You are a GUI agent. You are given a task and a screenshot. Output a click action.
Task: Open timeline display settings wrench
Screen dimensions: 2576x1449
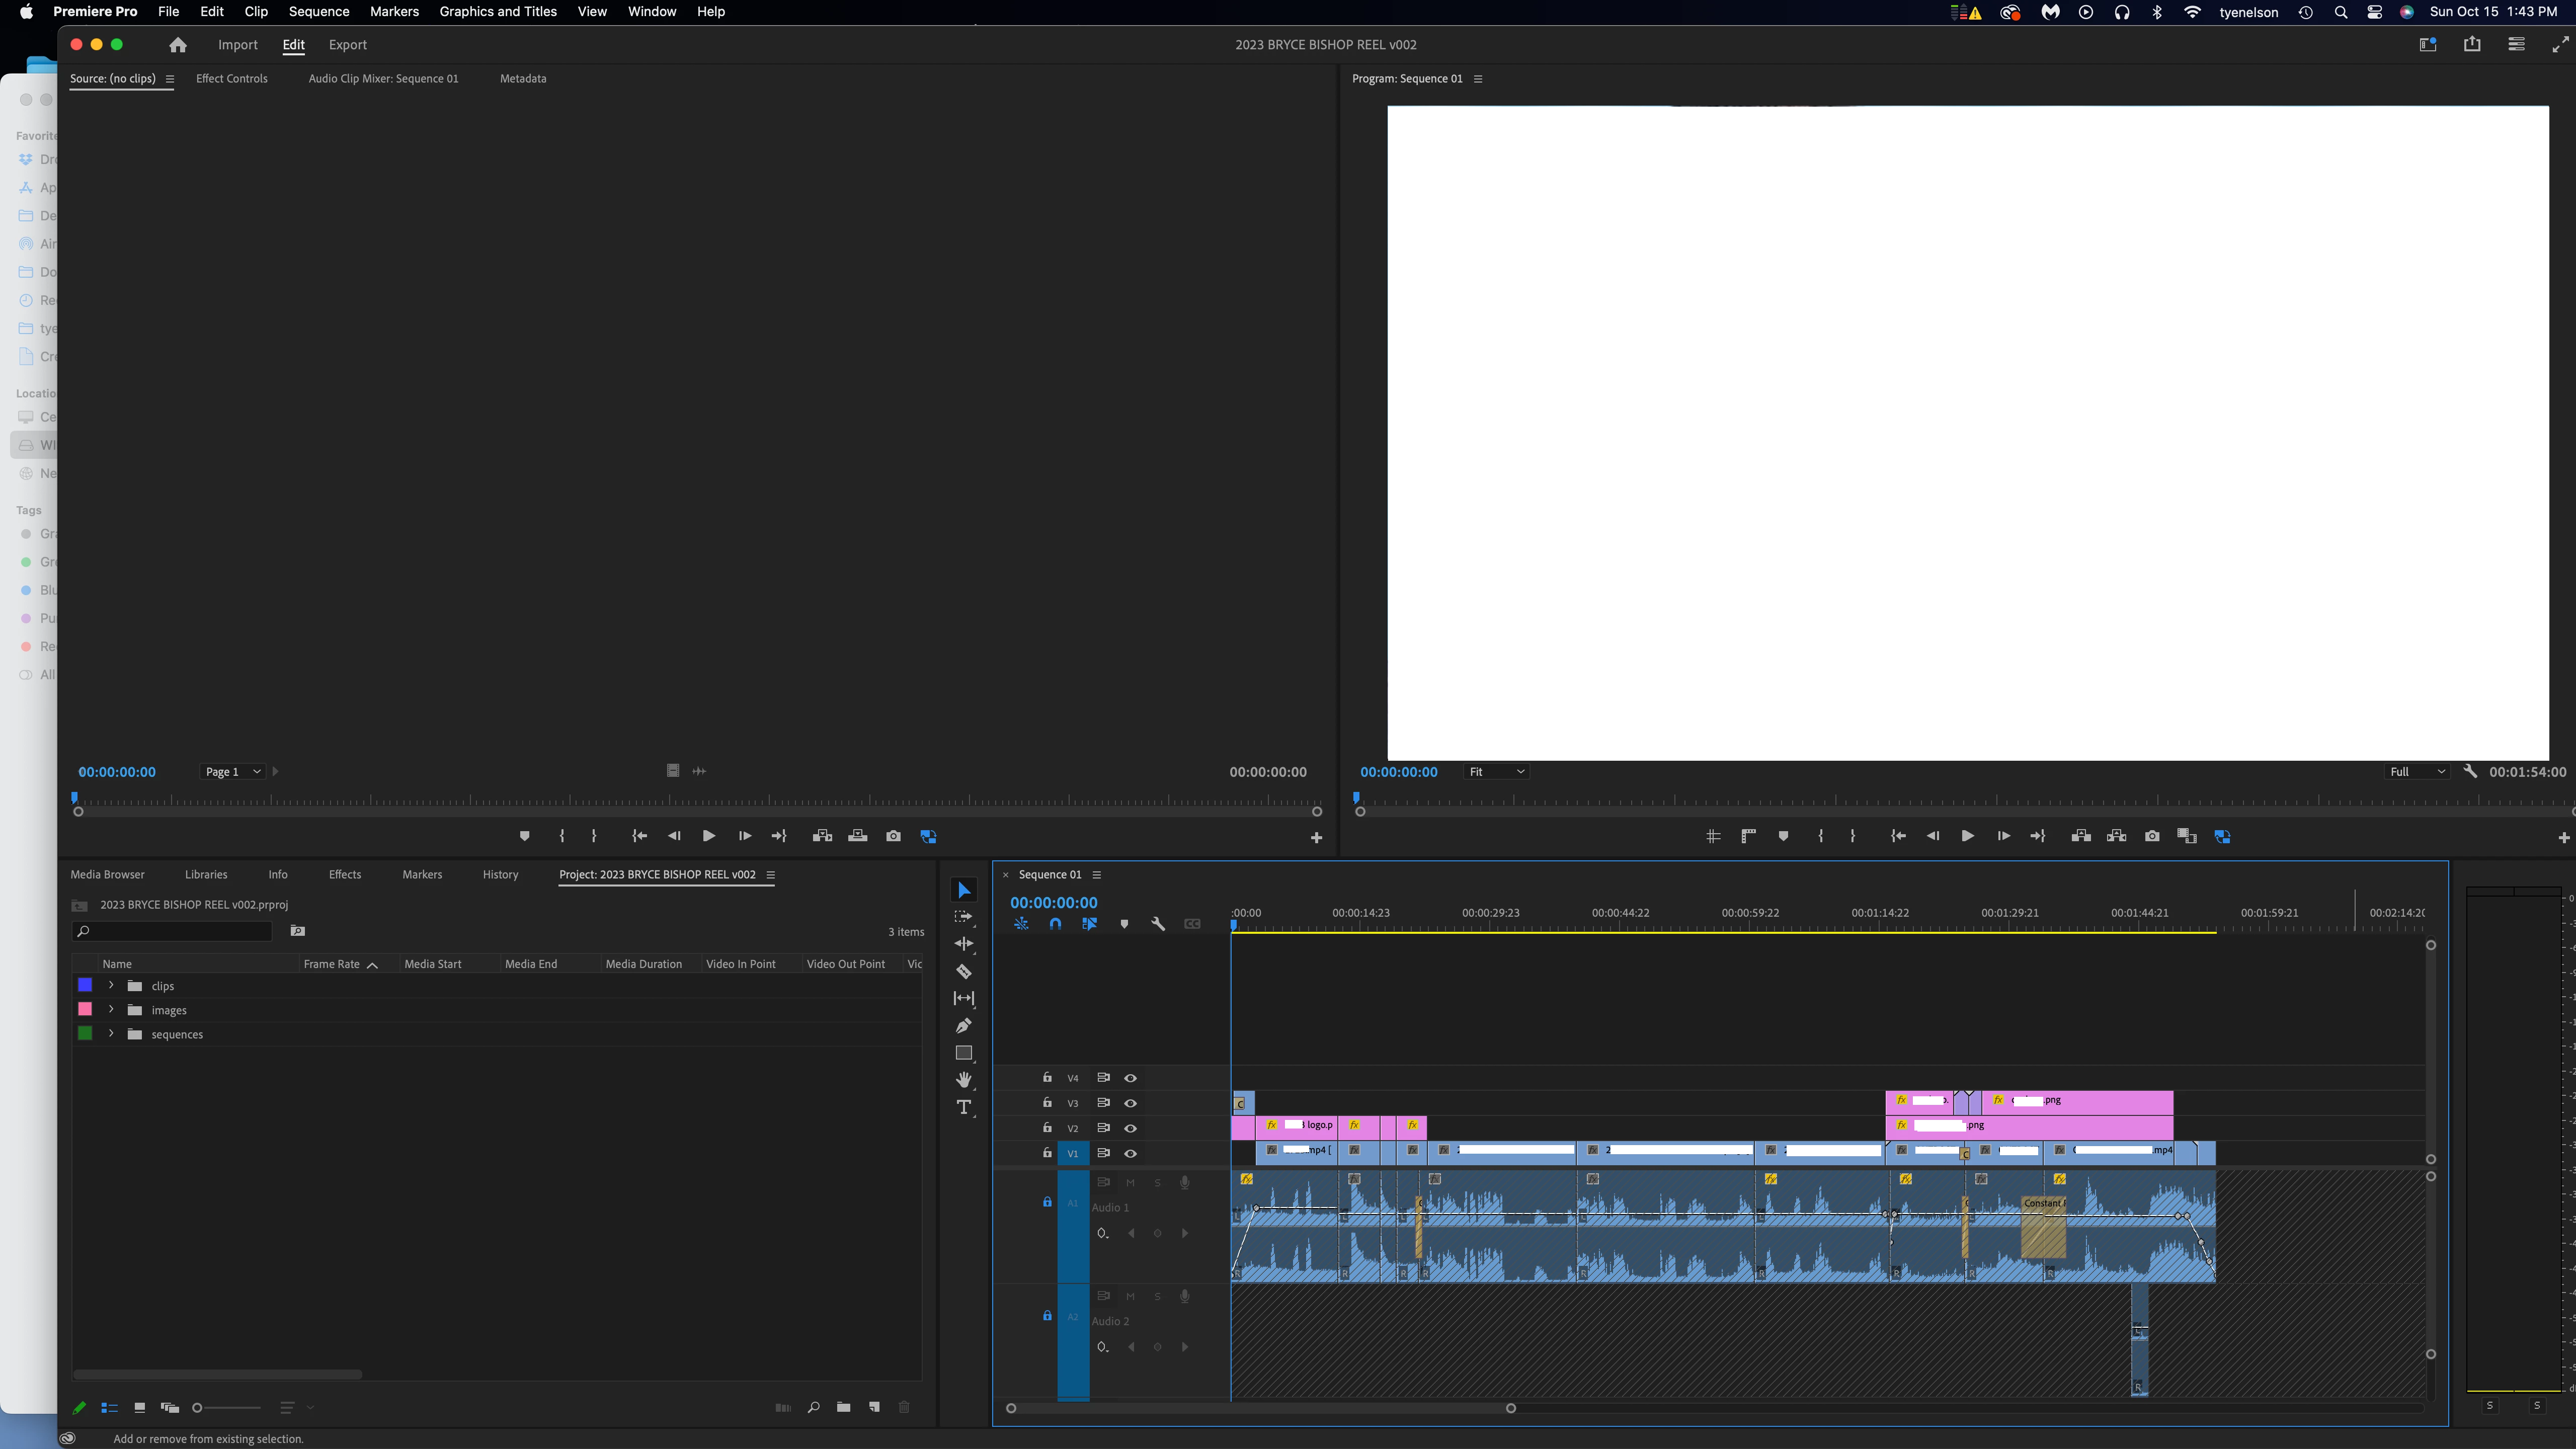point(1158,924)
